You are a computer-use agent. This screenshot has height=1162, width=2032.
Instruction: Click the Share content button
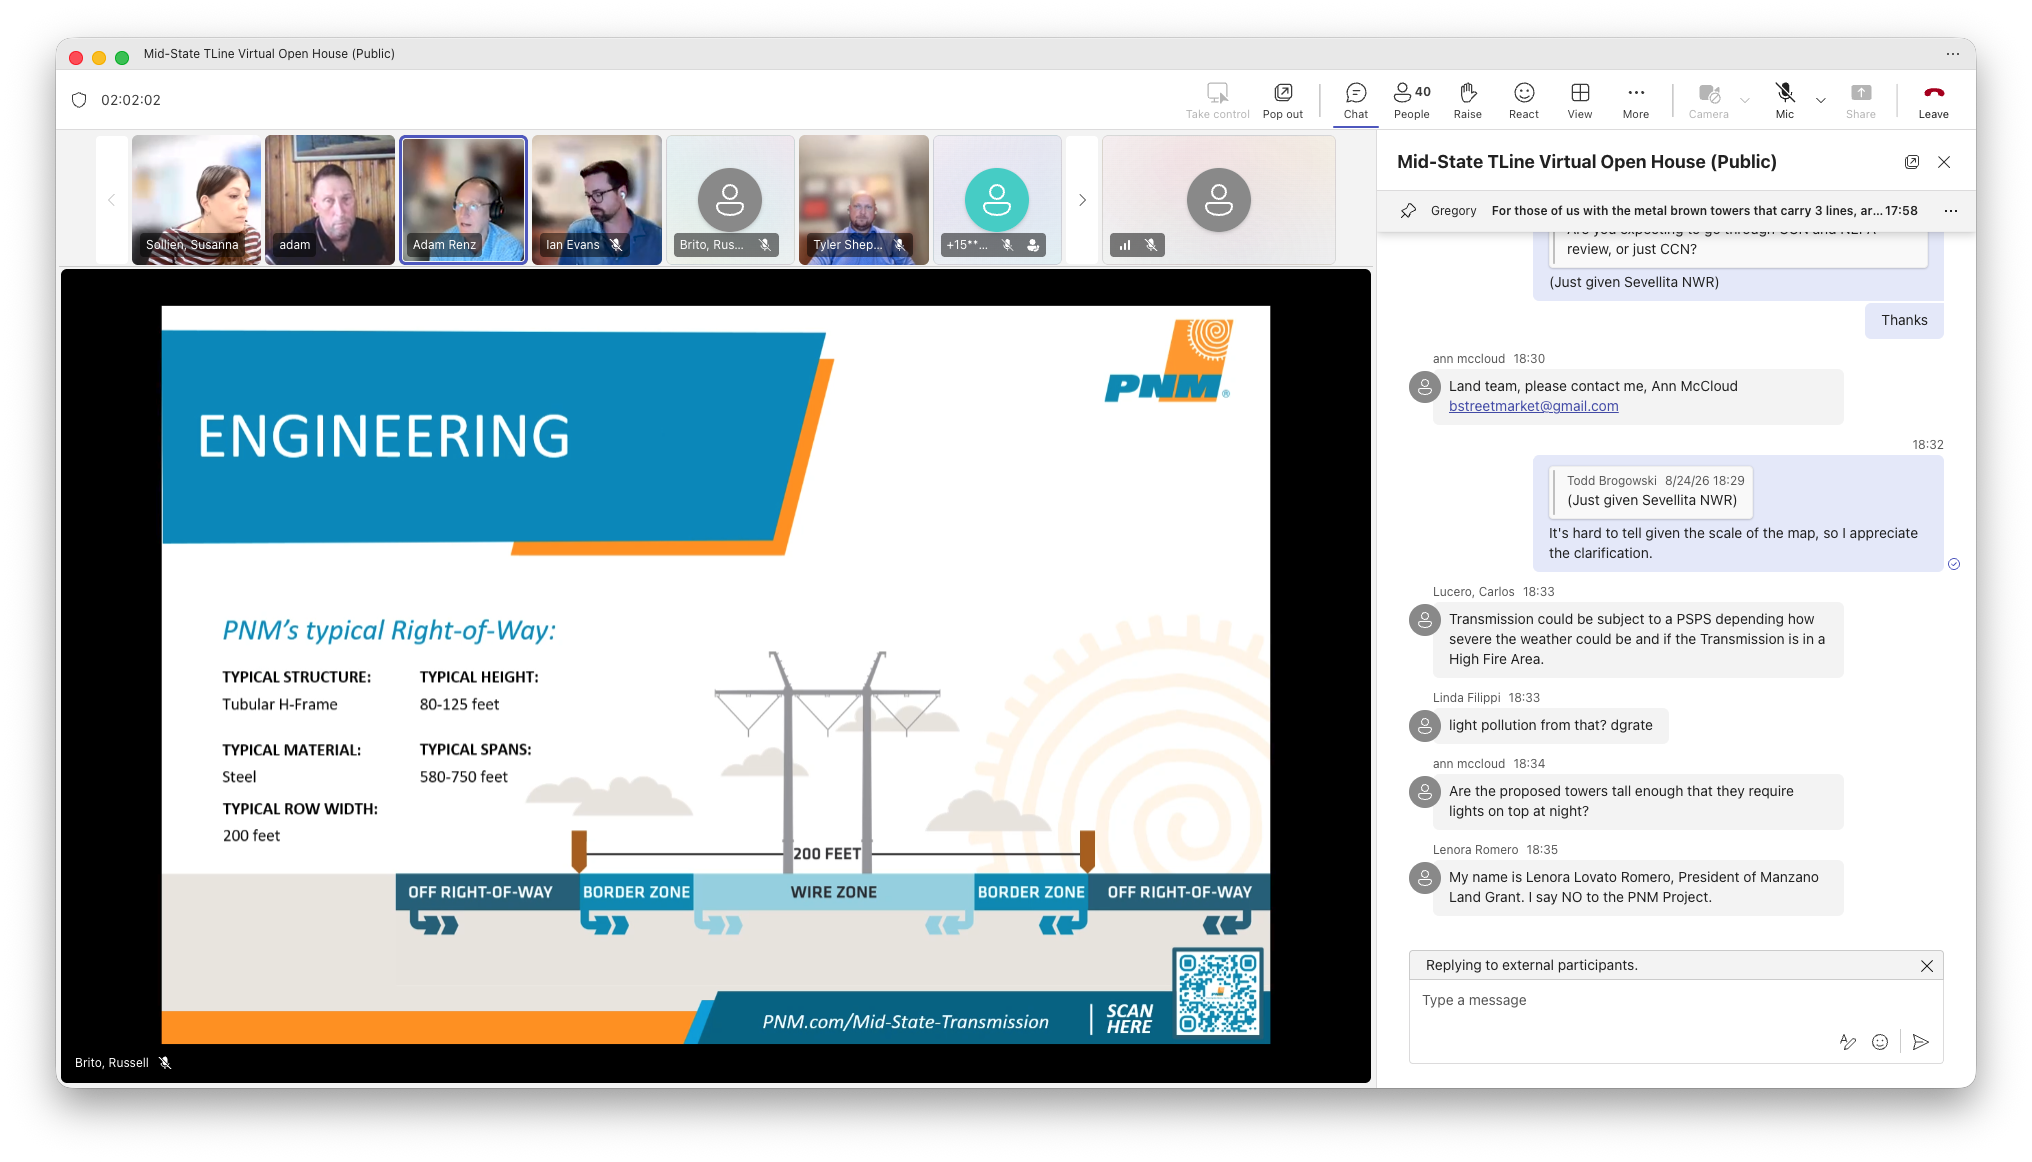pos(1861,100)
